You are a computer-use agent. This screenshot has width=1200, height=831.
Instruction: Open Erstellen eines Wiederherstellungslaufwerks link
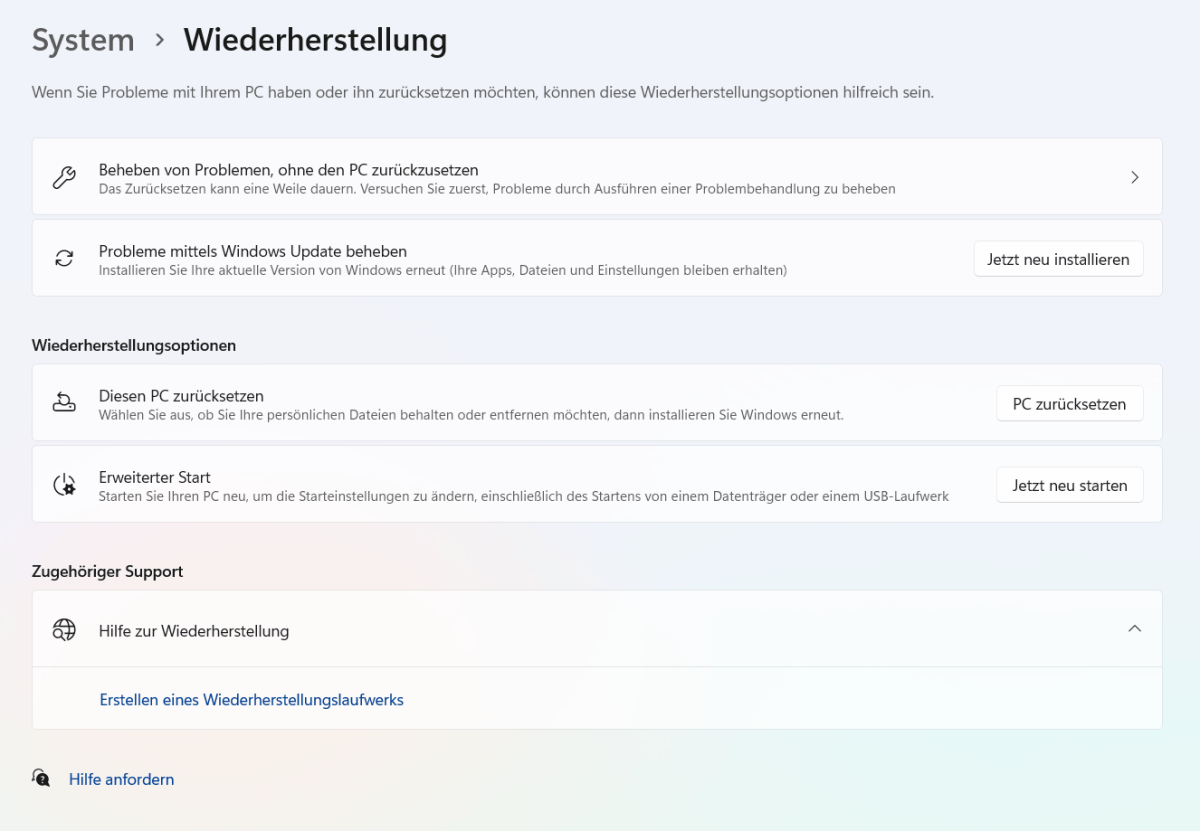point(251,700)
